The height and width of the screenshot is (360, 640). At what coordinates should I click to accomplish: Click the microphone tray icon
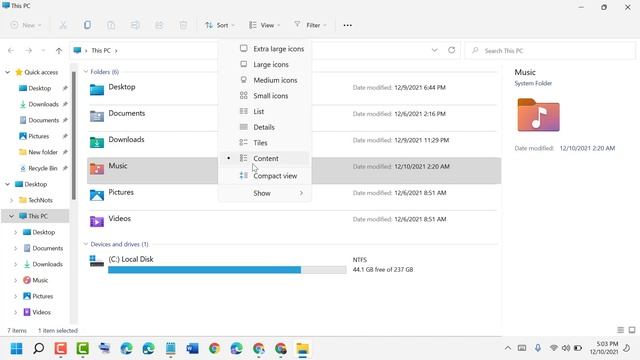538,348
